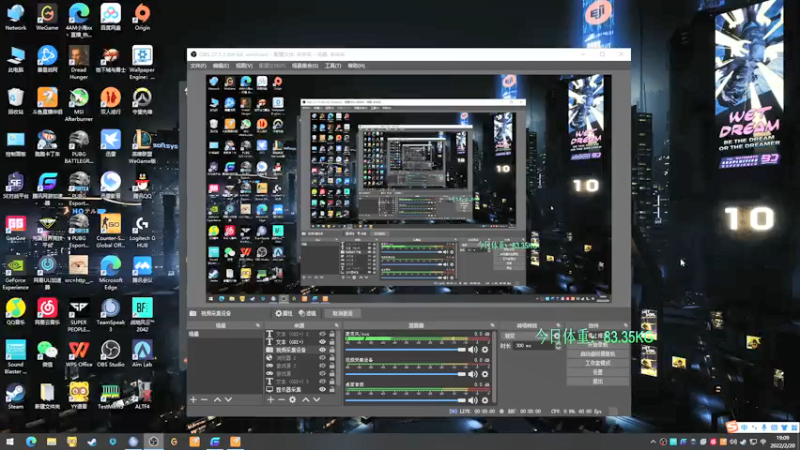Image resolution: width=800 pixels, height=450 pixels.
Task: Click the 退出 button in controls panel
Action: [x=597, y=380]
